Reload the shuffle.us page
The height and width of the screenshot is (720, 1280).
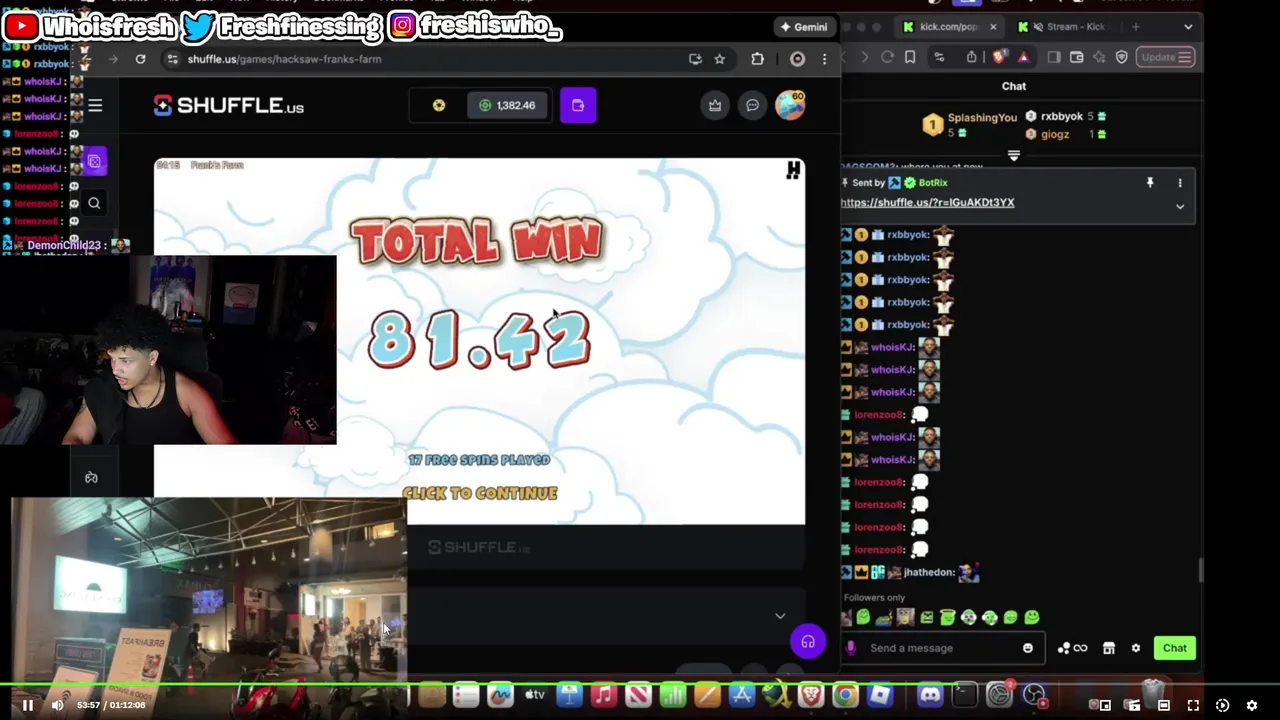coord(140,59)
